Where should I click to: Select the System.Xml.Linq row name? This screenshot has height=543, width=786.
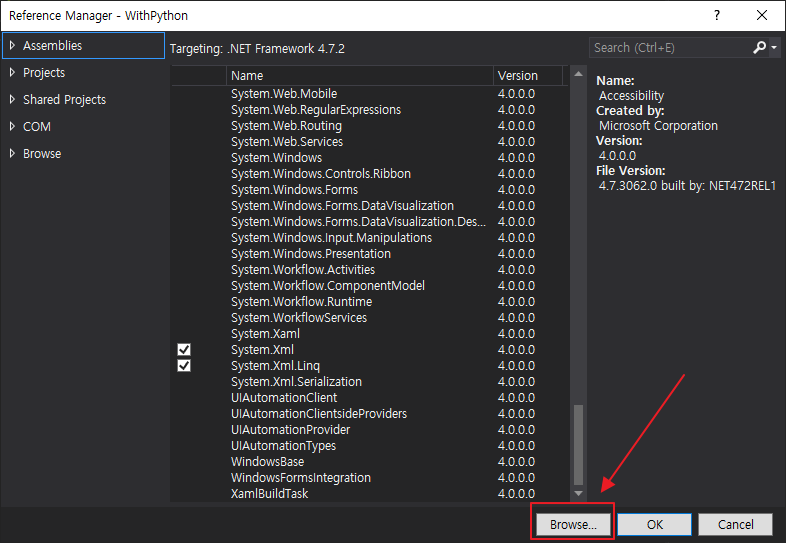275,366
